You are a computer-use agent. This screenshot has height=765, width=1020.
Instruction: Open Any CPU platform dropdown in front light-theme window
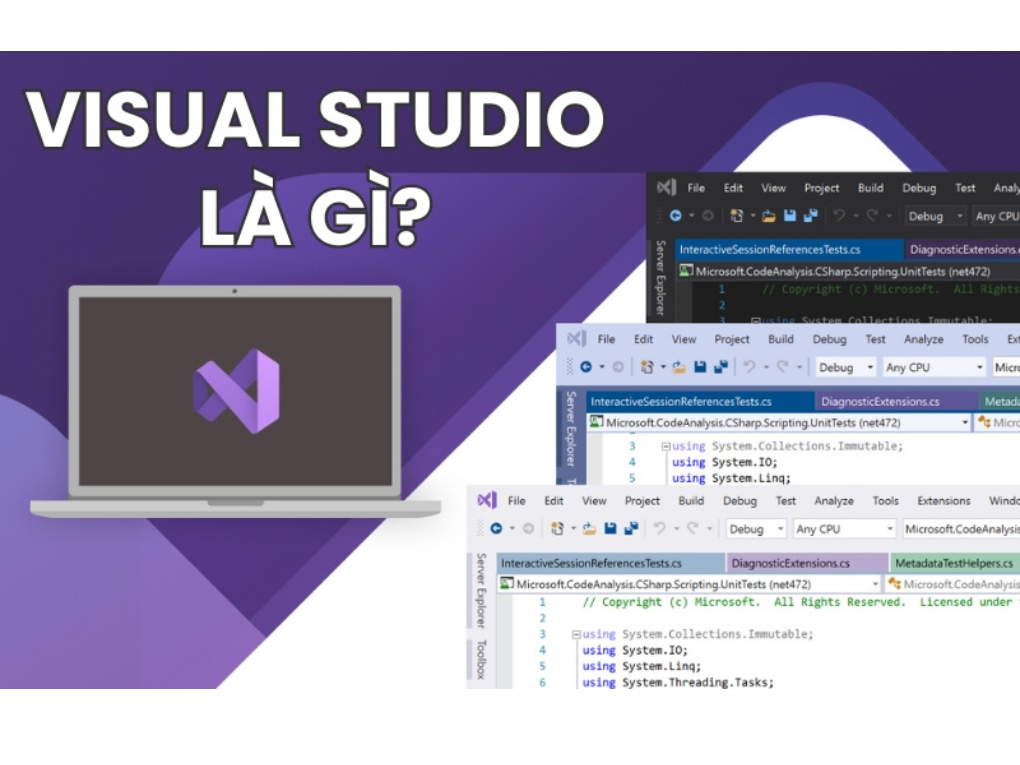coord(843,529)
